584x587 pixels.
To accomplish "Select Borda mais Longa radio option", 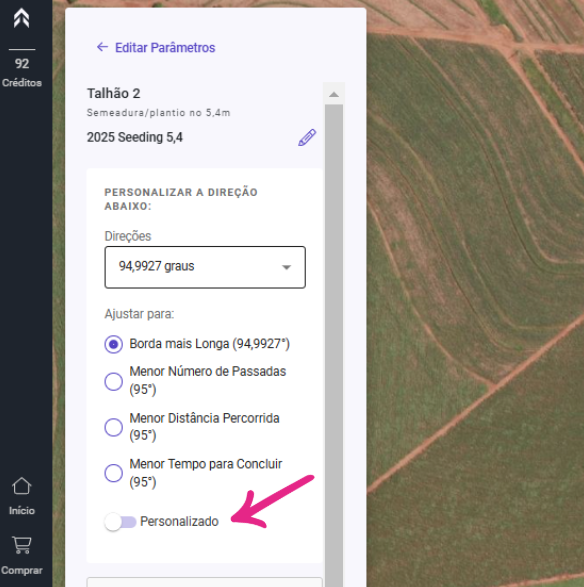I will (x=113, y=344).
